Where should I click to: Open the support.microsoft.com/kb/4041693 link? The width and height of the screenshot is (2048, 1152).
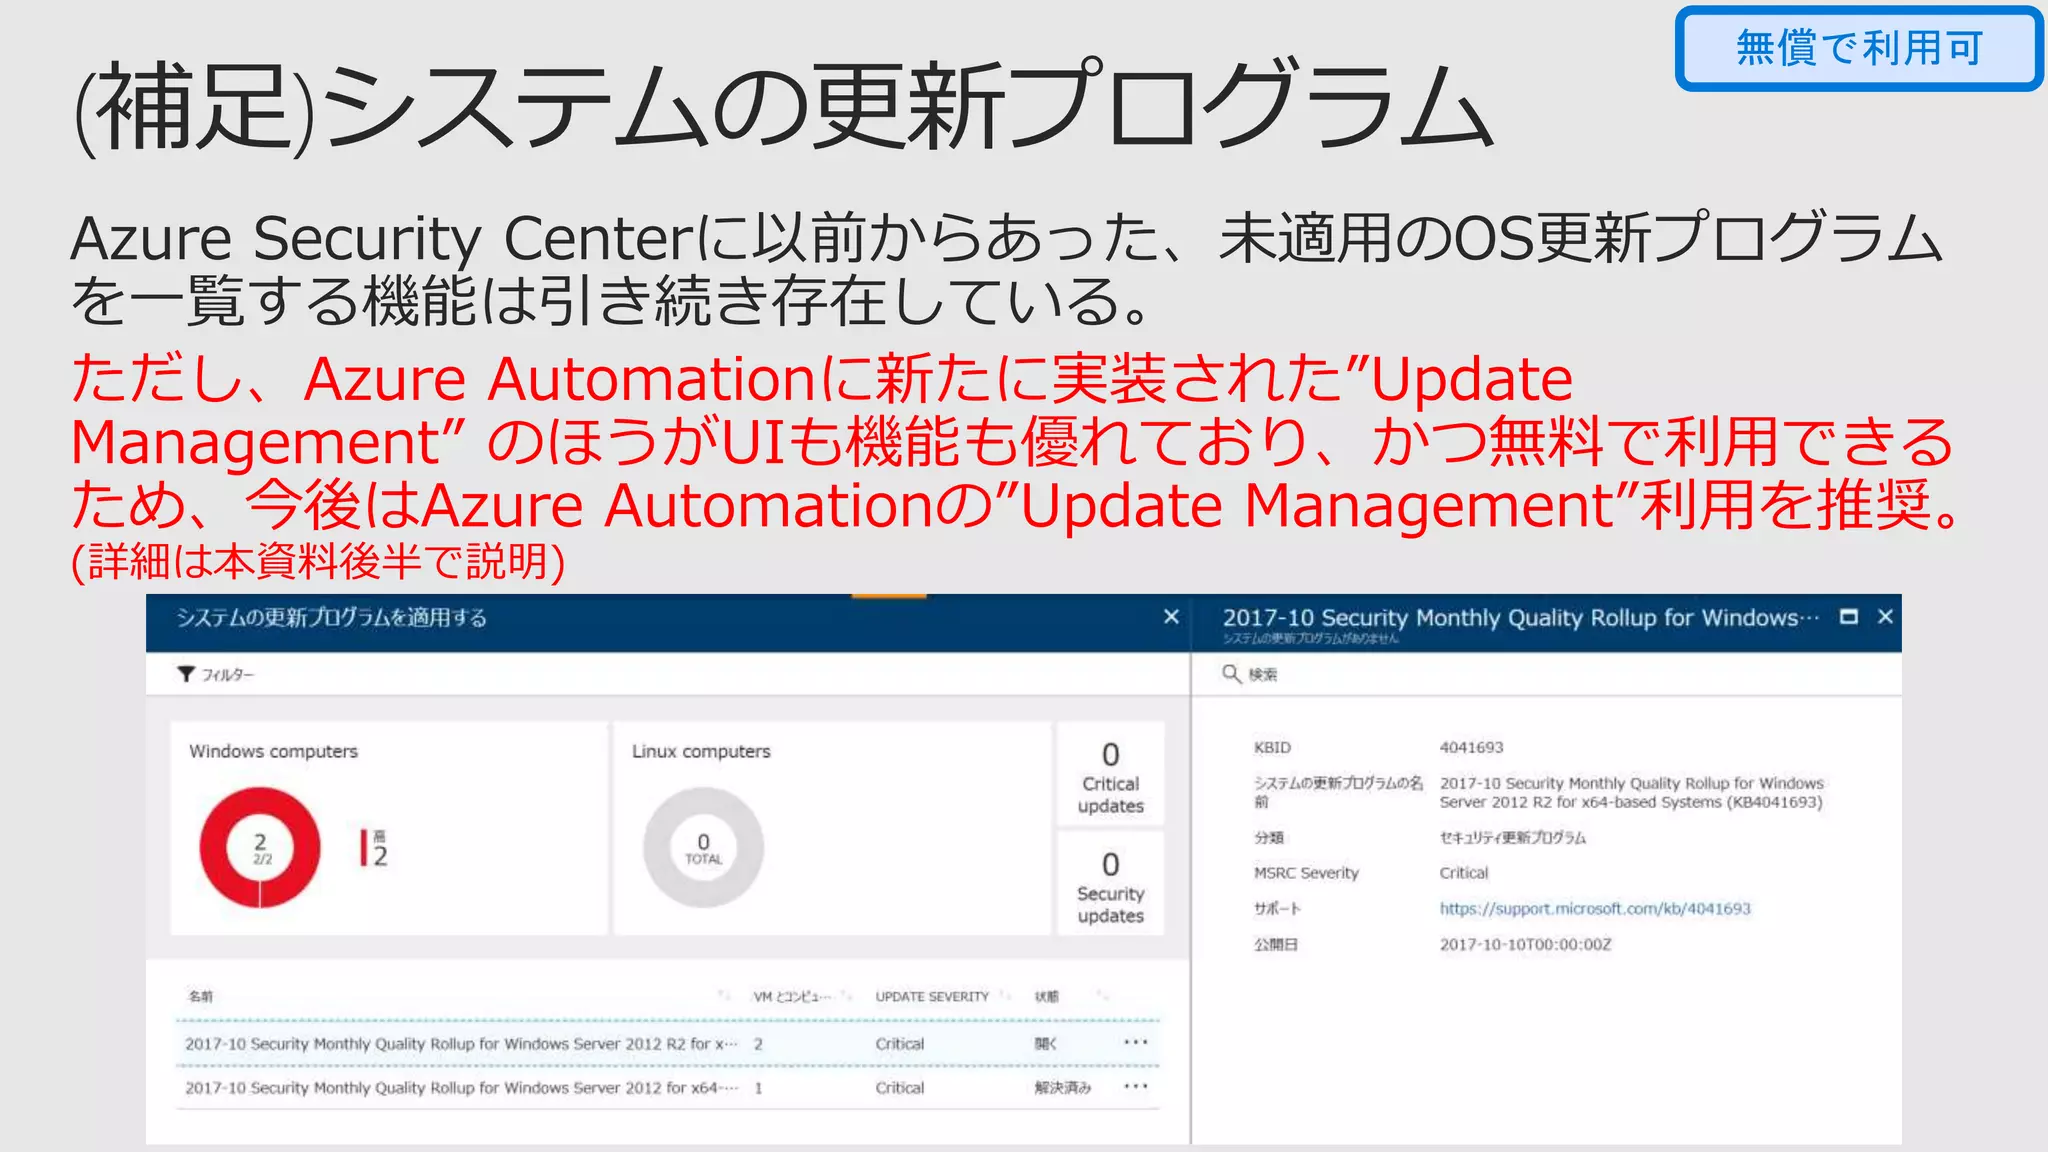(x=1595, y=908)
